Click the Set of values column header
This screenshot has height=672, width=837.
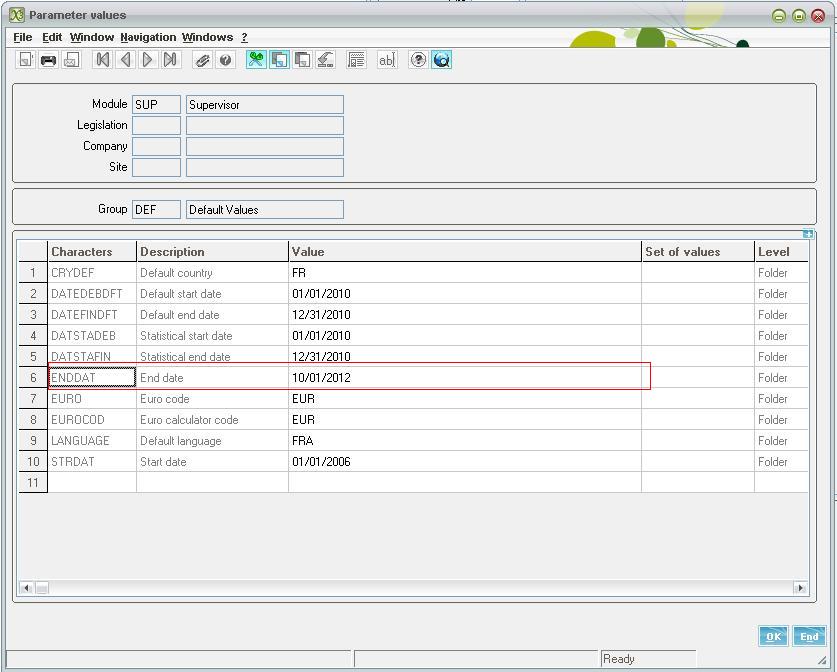pyautogui.click(x=698, y=251)
